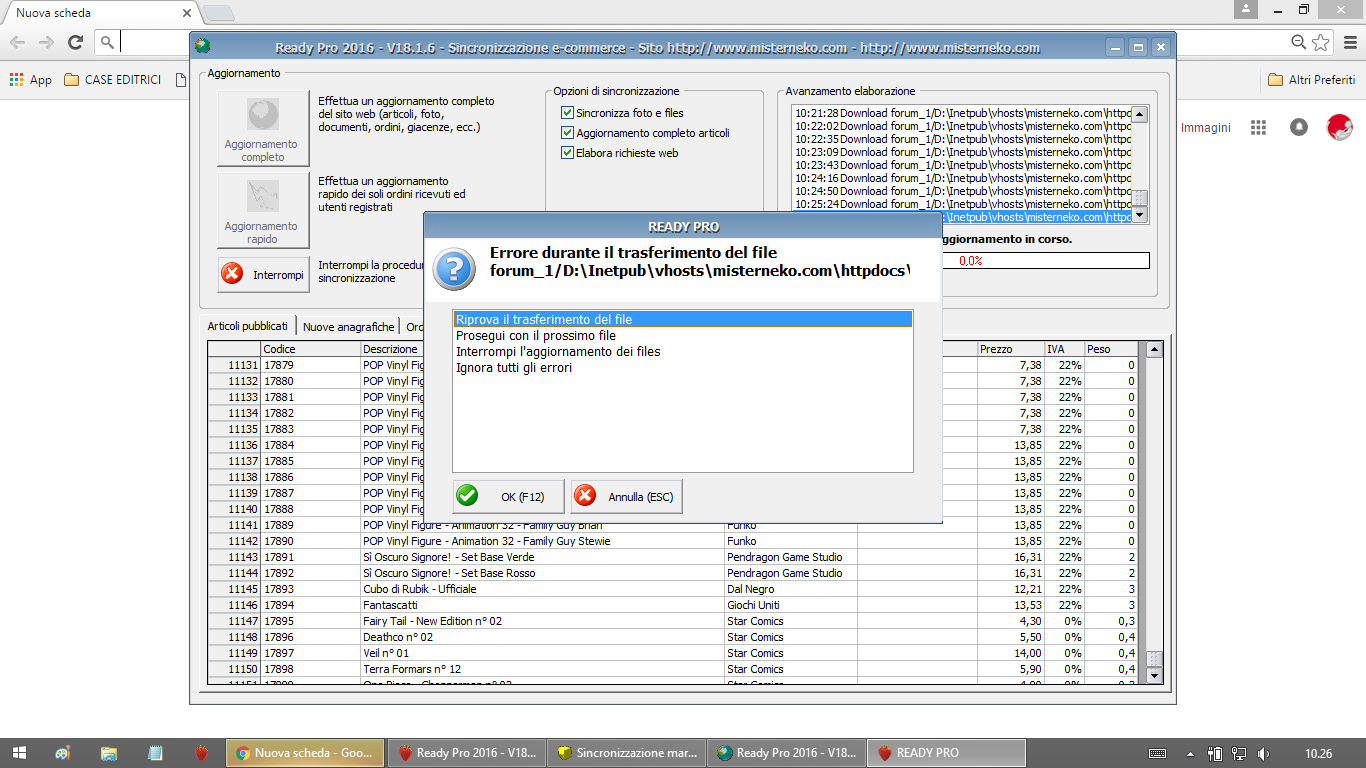Click the articles table scroll-up arrow
This screenshot has height=768, width=1366.
1155,349
